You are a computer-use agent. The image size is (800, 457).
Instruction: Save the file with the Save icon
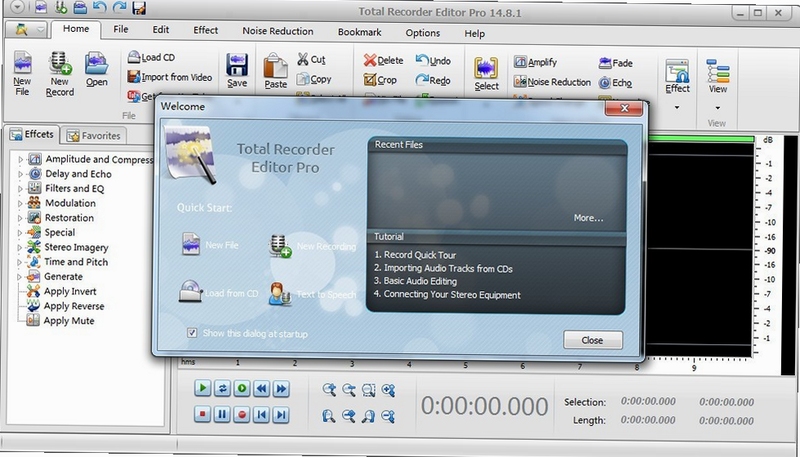coord(237,70)
